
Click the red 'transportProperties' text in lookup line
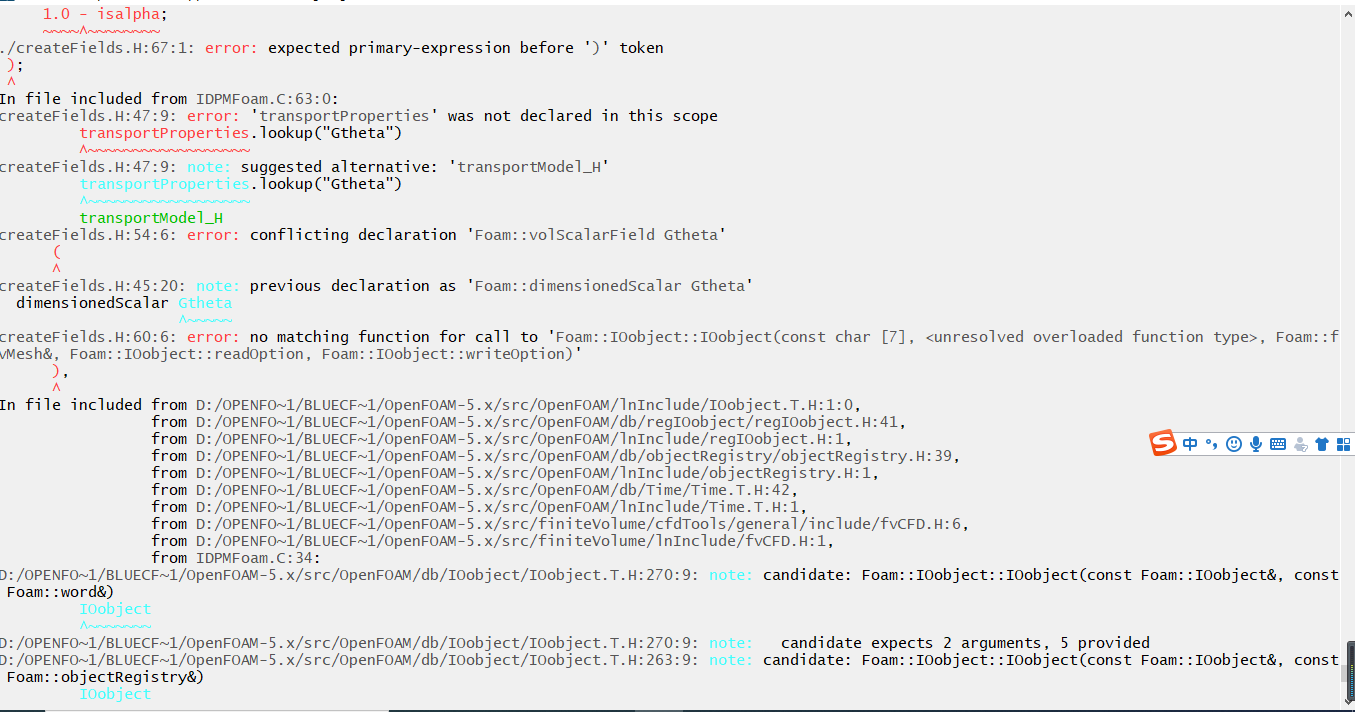pos(164,133)
